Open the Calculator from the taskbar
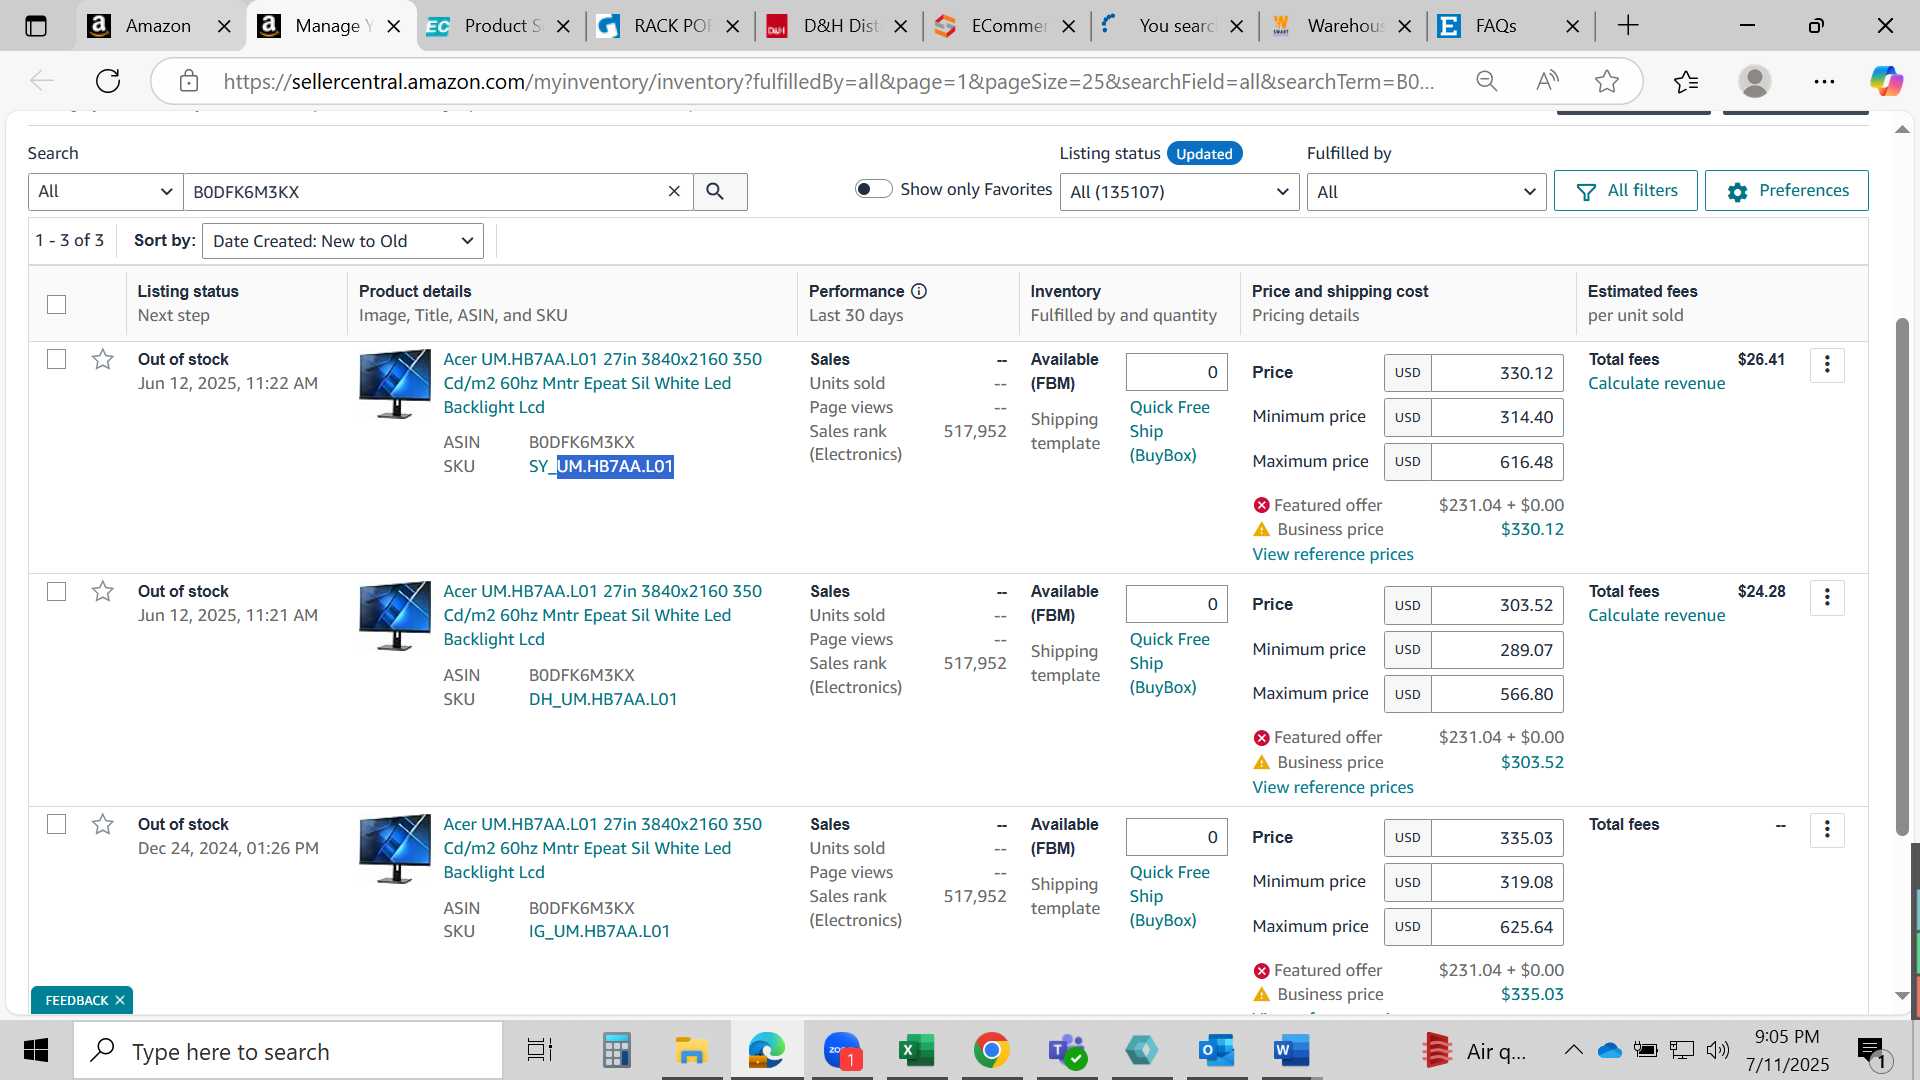Screen dimensions: 1920x1080 click(616, 1051)
